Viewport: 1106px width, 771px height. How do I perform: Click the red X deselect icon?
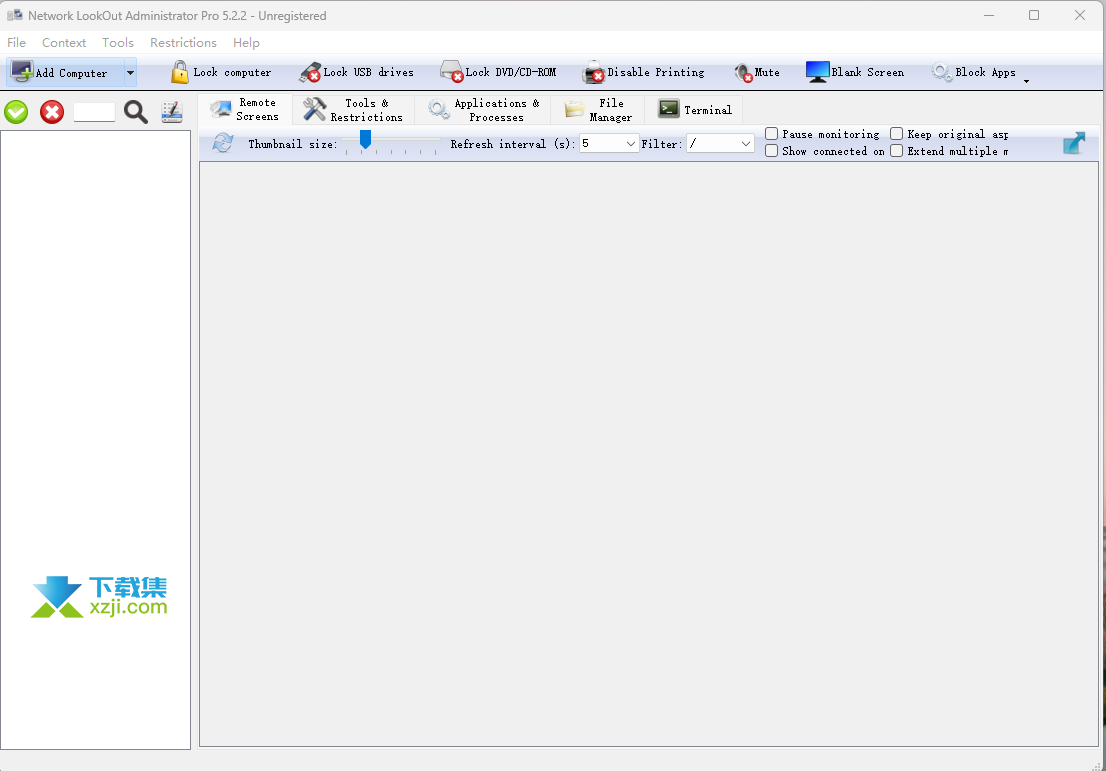51,111
